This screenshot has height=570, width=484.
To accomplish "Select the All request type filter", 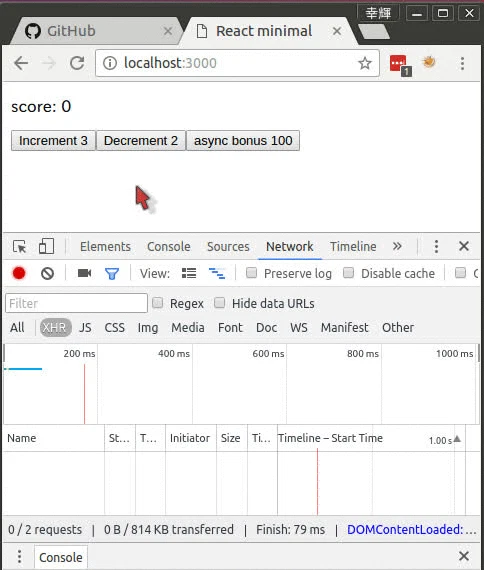I will point(17,328).
